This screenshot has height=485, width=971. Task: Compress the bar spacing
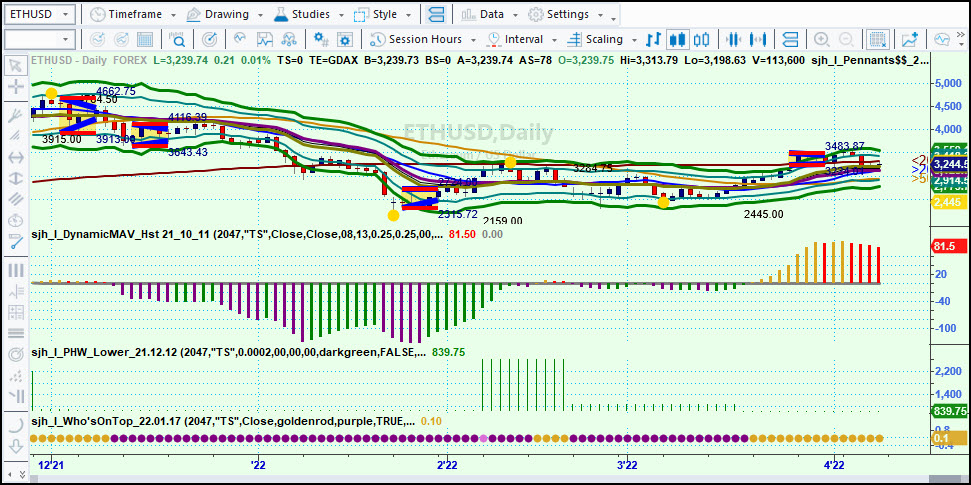pyautogui.click(x=733, y=40)
